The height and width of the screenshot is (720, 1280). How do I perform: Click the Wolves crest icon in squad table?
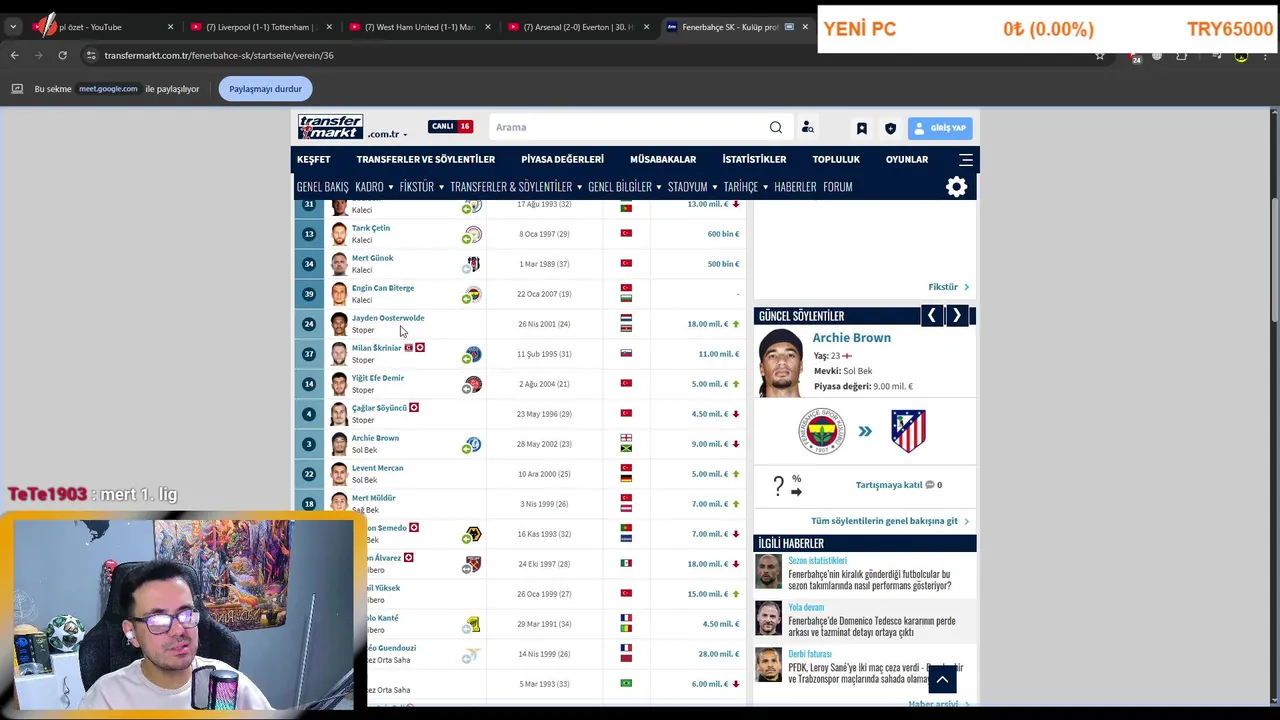[473, 534]
